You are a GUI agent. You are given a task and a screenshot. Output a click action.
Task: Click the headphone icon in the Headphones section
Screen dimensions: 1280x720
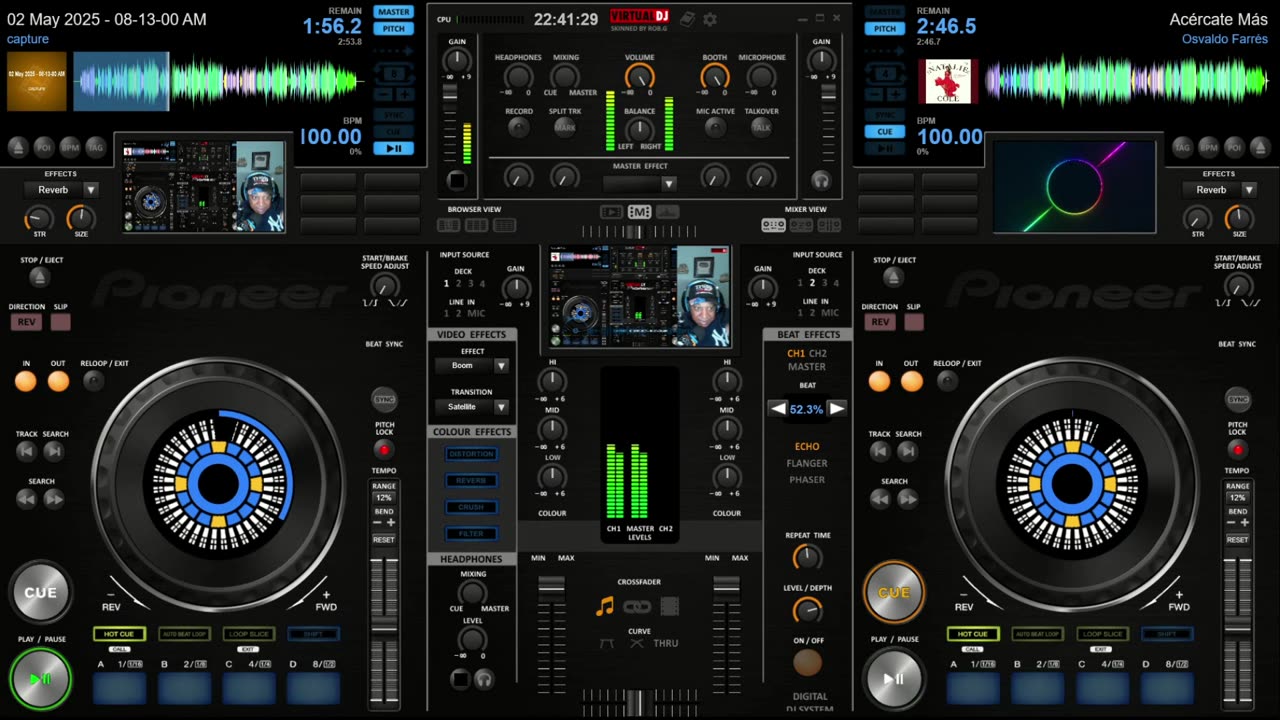click(x=485, y=680)
